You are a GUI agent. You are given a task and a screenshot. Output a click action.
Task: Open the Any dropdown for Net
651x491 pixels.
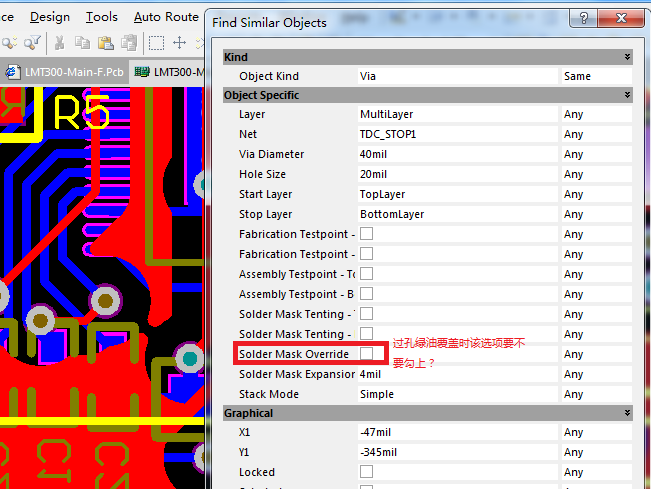tap(597, 134)
